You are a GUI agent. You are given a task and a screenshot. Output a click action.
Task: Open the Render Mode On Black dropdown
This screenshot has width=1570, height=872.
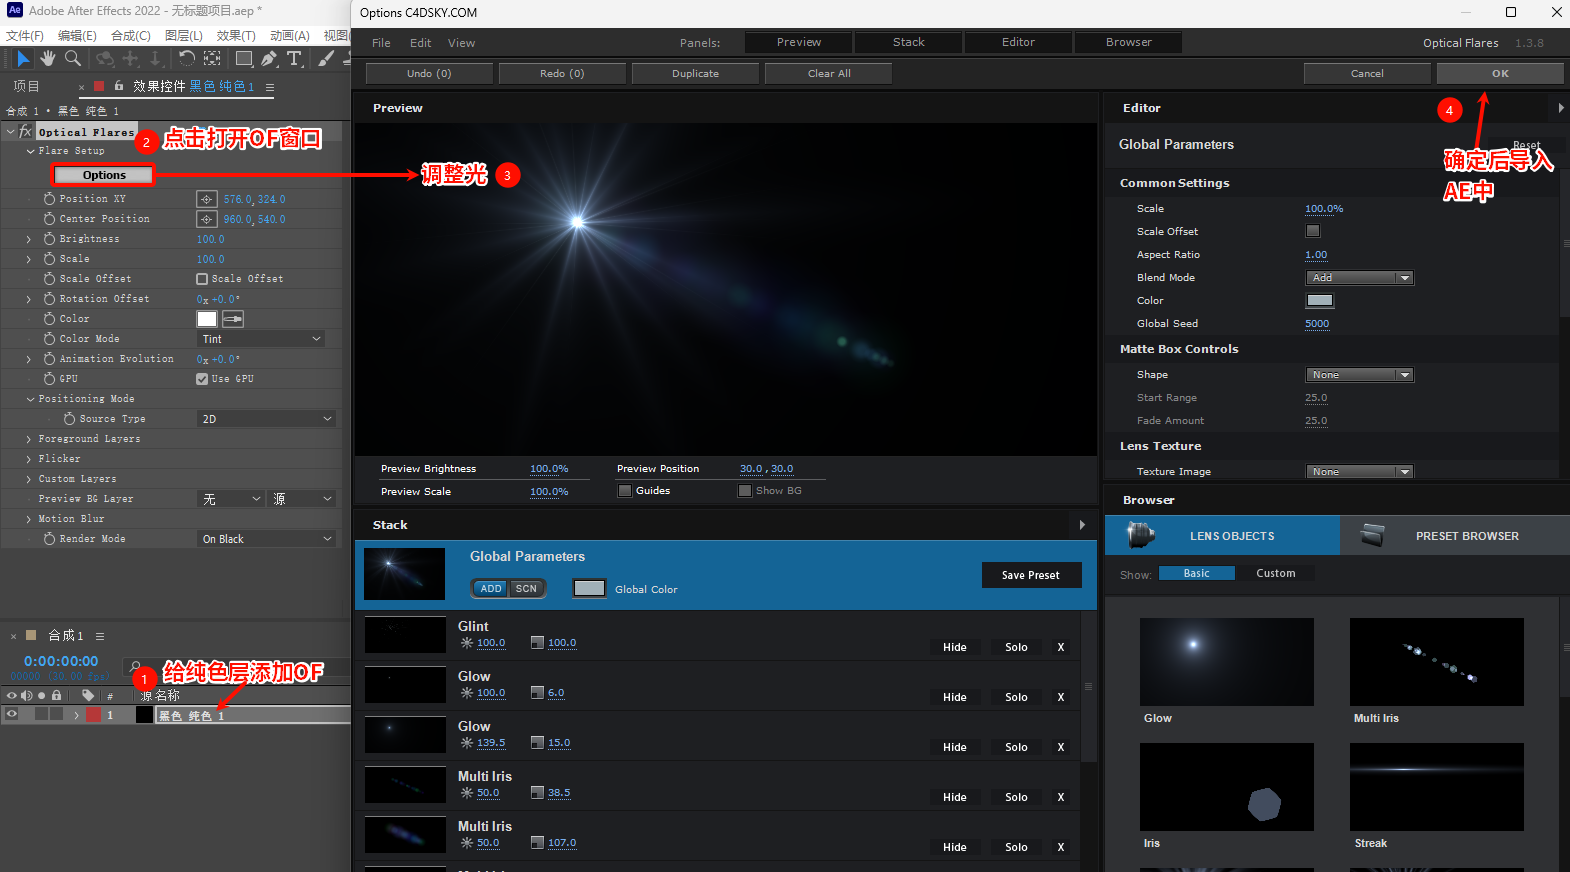click(266, 539)
